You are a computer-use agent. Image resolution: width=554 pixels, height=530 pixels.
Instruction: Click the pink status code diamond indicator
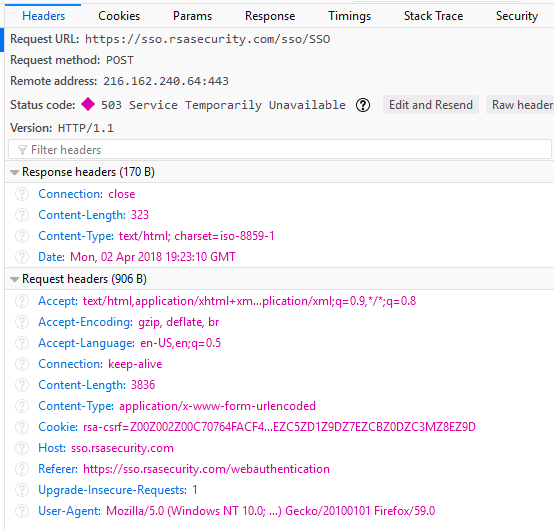pos(88,104)
